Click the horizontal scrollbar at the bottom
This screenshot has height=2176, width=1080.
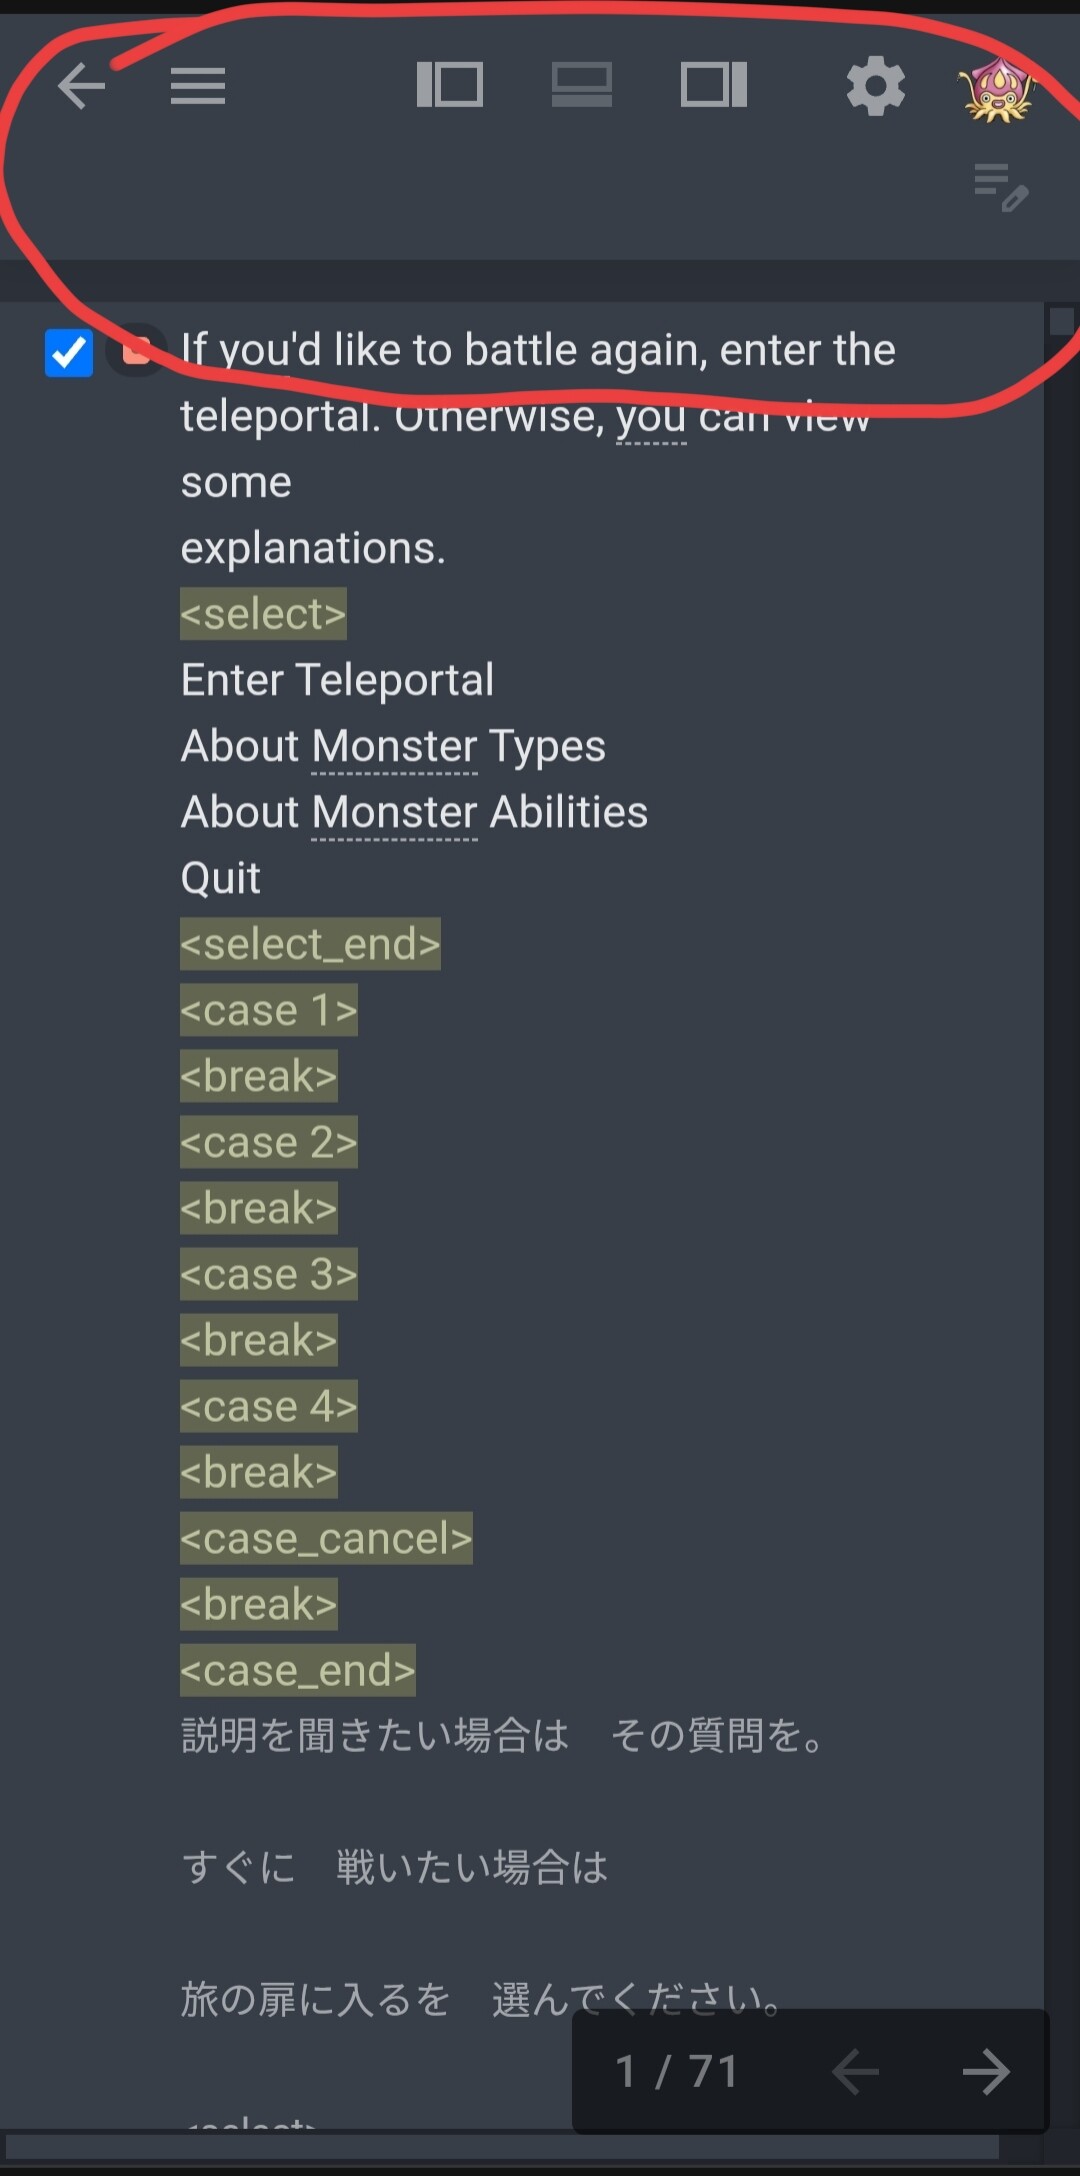pyautogui.click(x=500, y=2146)
